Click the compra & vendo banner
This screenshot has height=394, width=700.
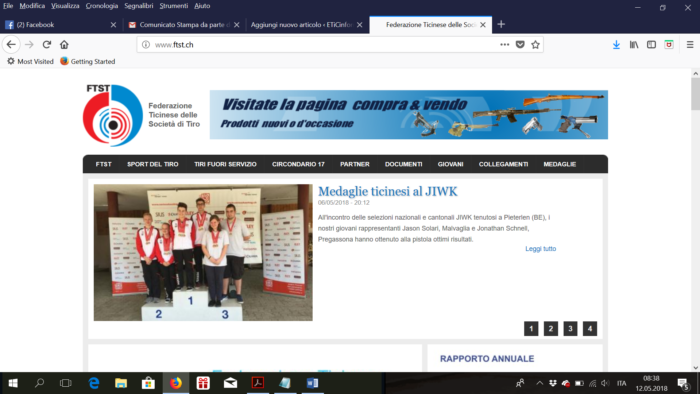(x=408, y=115)
